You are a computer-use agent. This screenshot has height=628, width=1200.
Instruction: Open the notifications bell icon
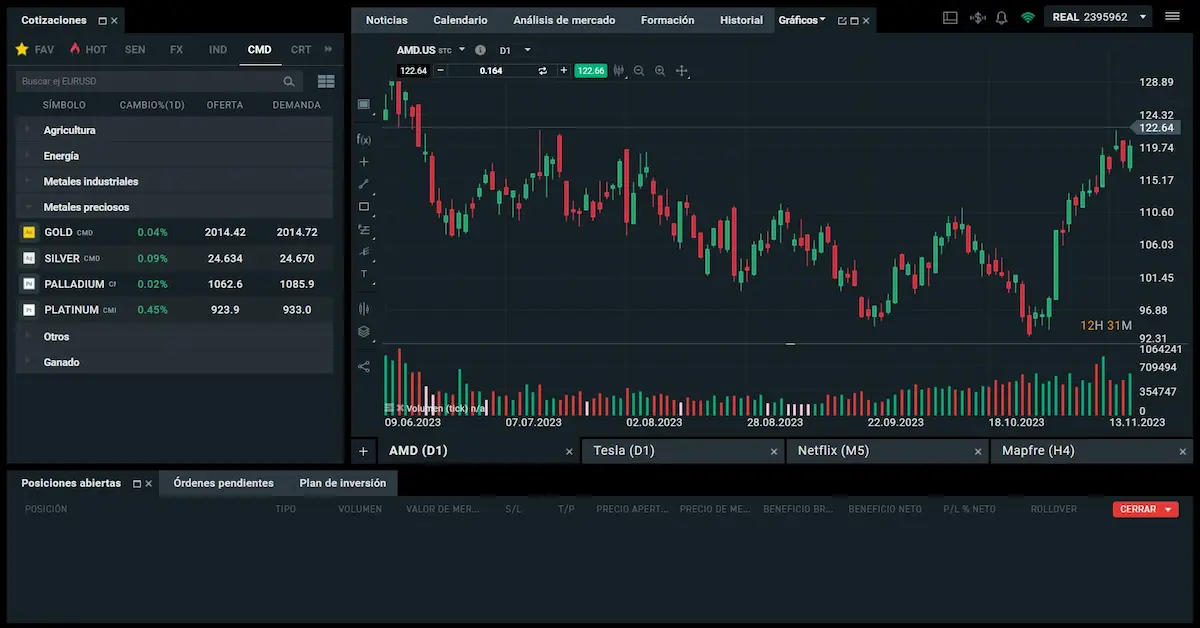pos(1001,16)
